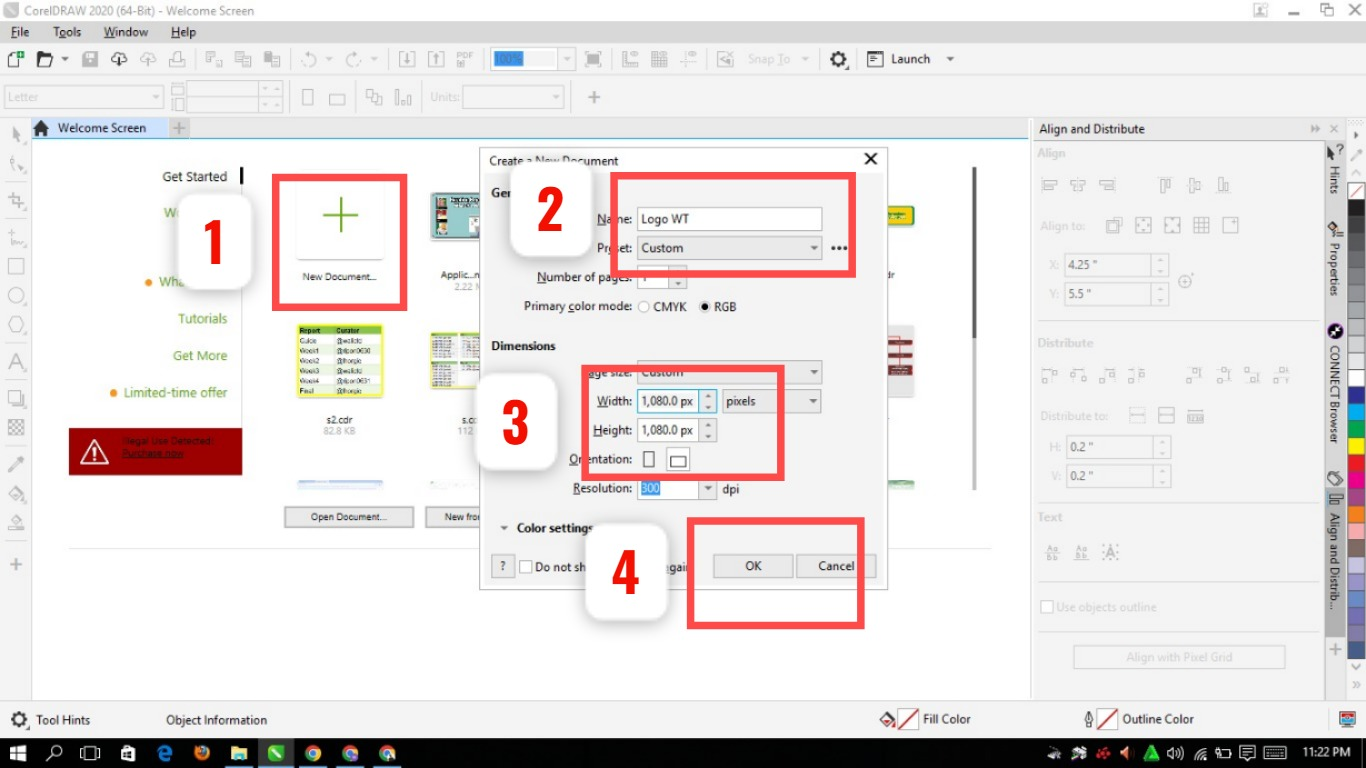Select the Pick tool in the toolbox
1366x768 pixels.
[16, 134]
